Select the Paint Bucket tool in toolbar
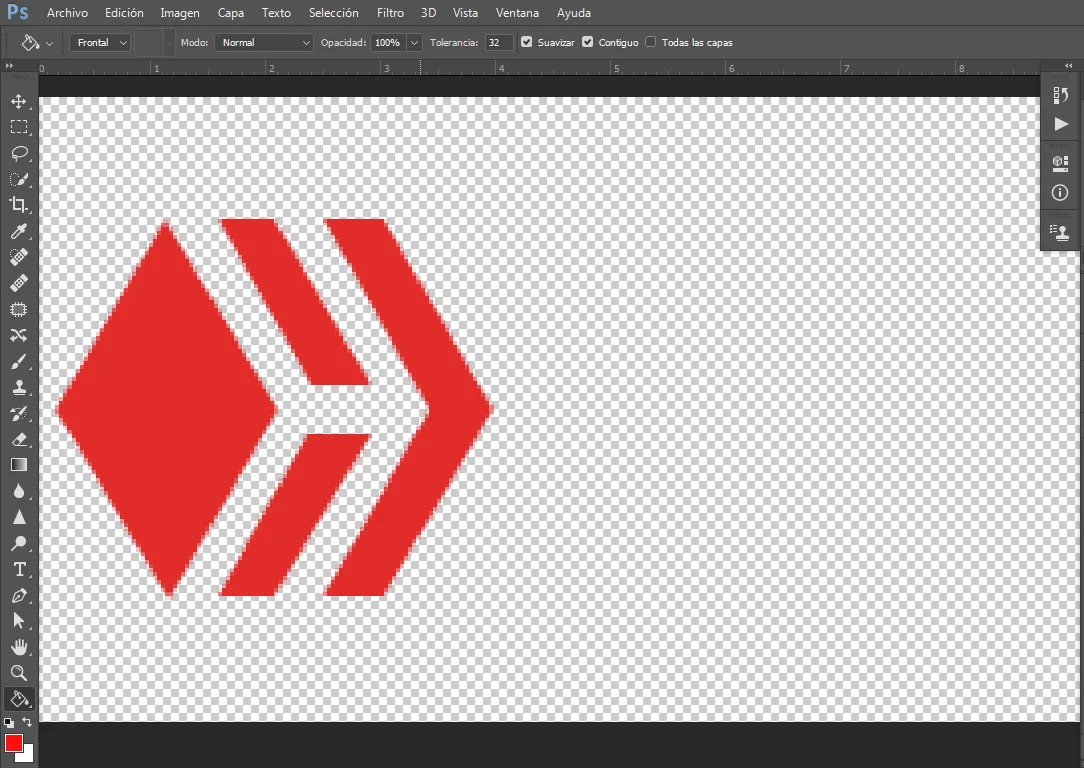This screenshot has height=768, width=1084. (19, 699)
